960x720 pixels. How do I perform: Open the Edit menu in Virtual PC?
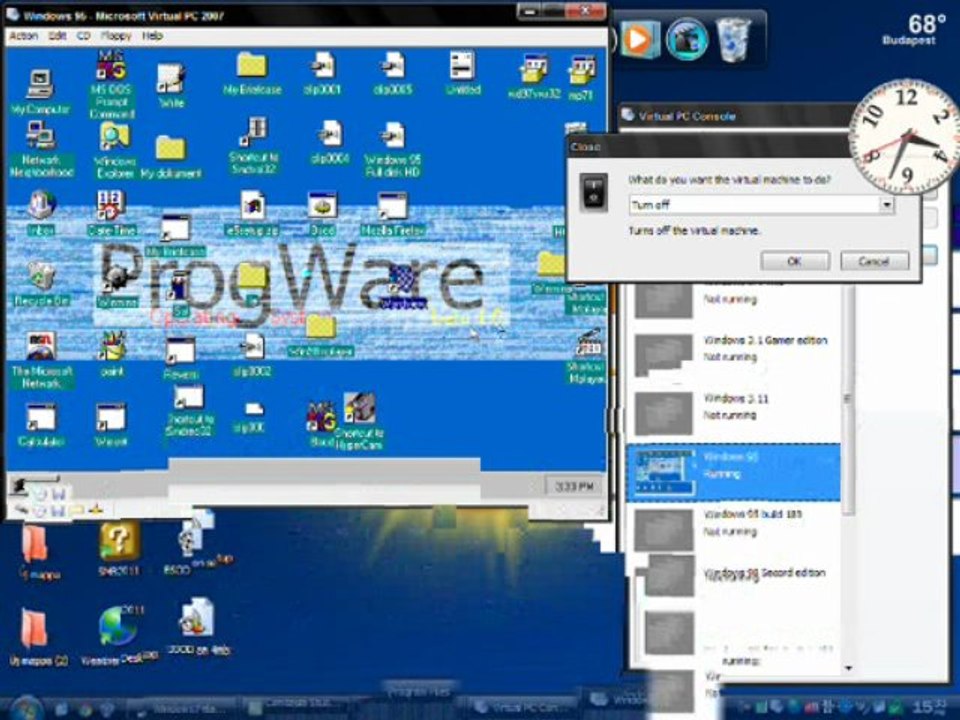57,36
